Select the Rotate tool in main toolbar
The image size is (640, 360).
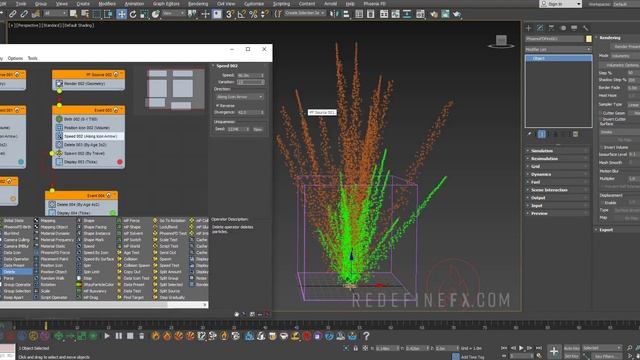[133, 14]
